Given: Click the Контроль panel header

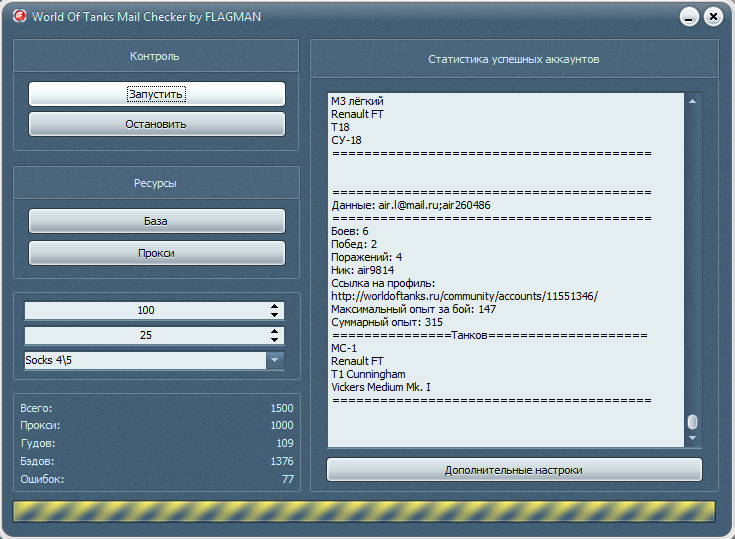Looking at the screenshot, I should click(156, 56).
